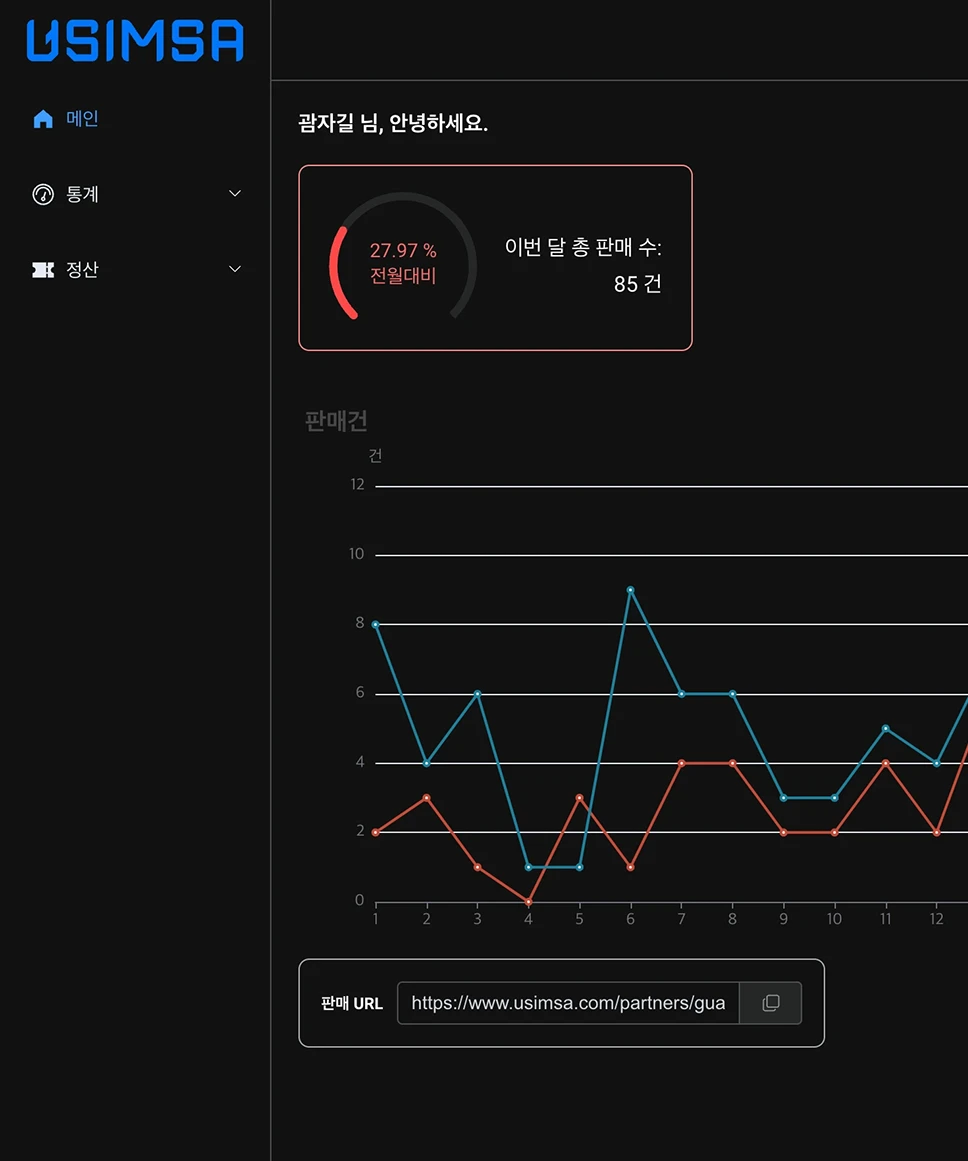Click the ticket icon next to 정산
Viewport: 968px width, 1161px height.
(41, 269)
